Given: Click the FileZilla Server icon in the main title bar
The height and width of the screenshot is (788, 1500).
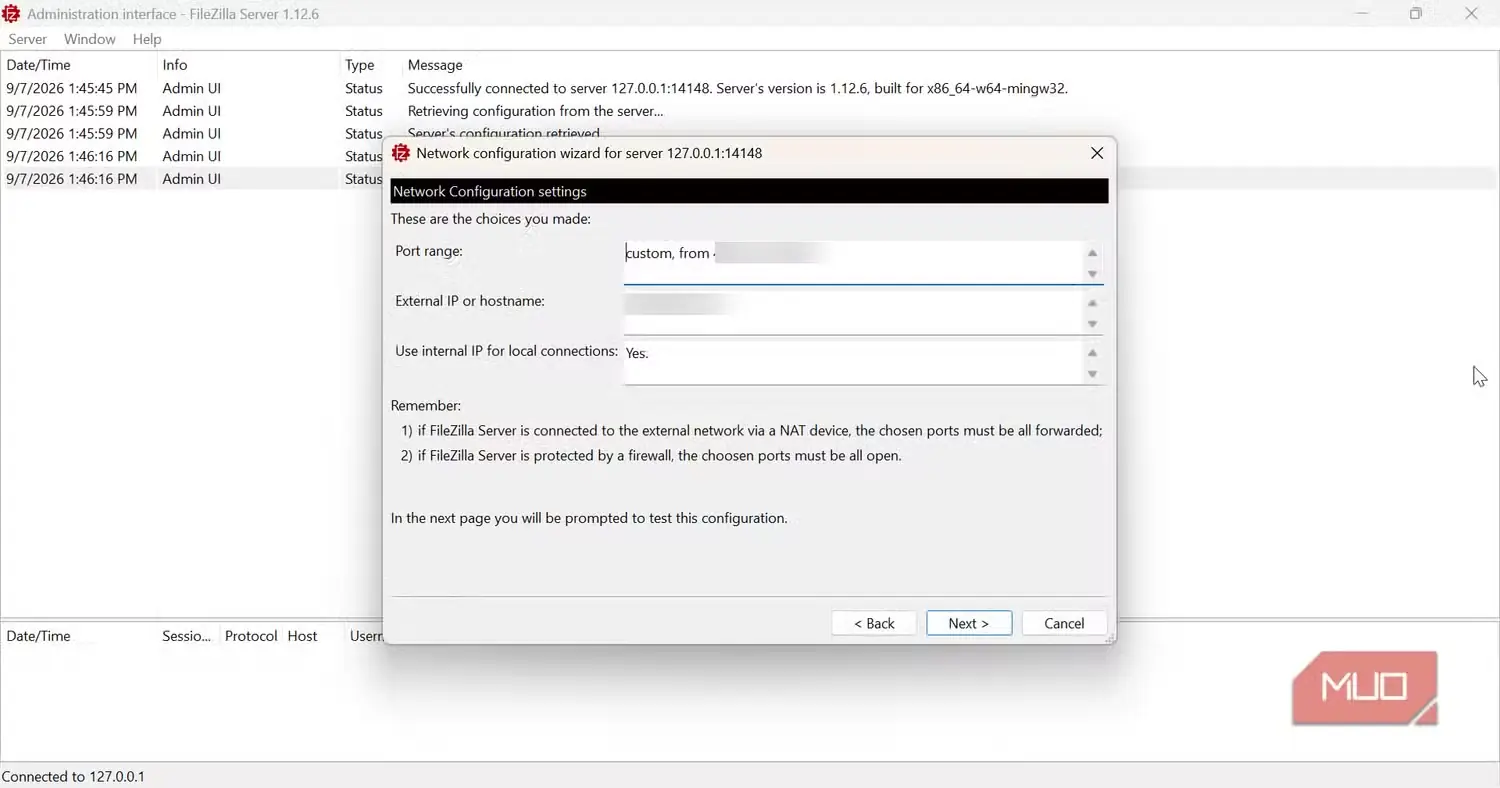Looking at the screenshot, I should [12, 14].
